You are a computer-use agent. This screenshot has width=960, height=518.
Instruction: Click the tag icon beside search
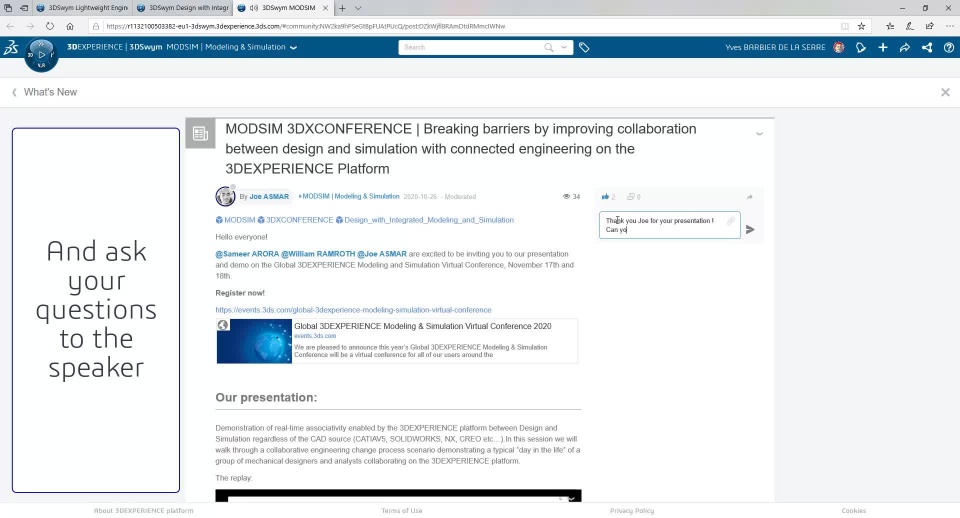(x=584, y=47)
